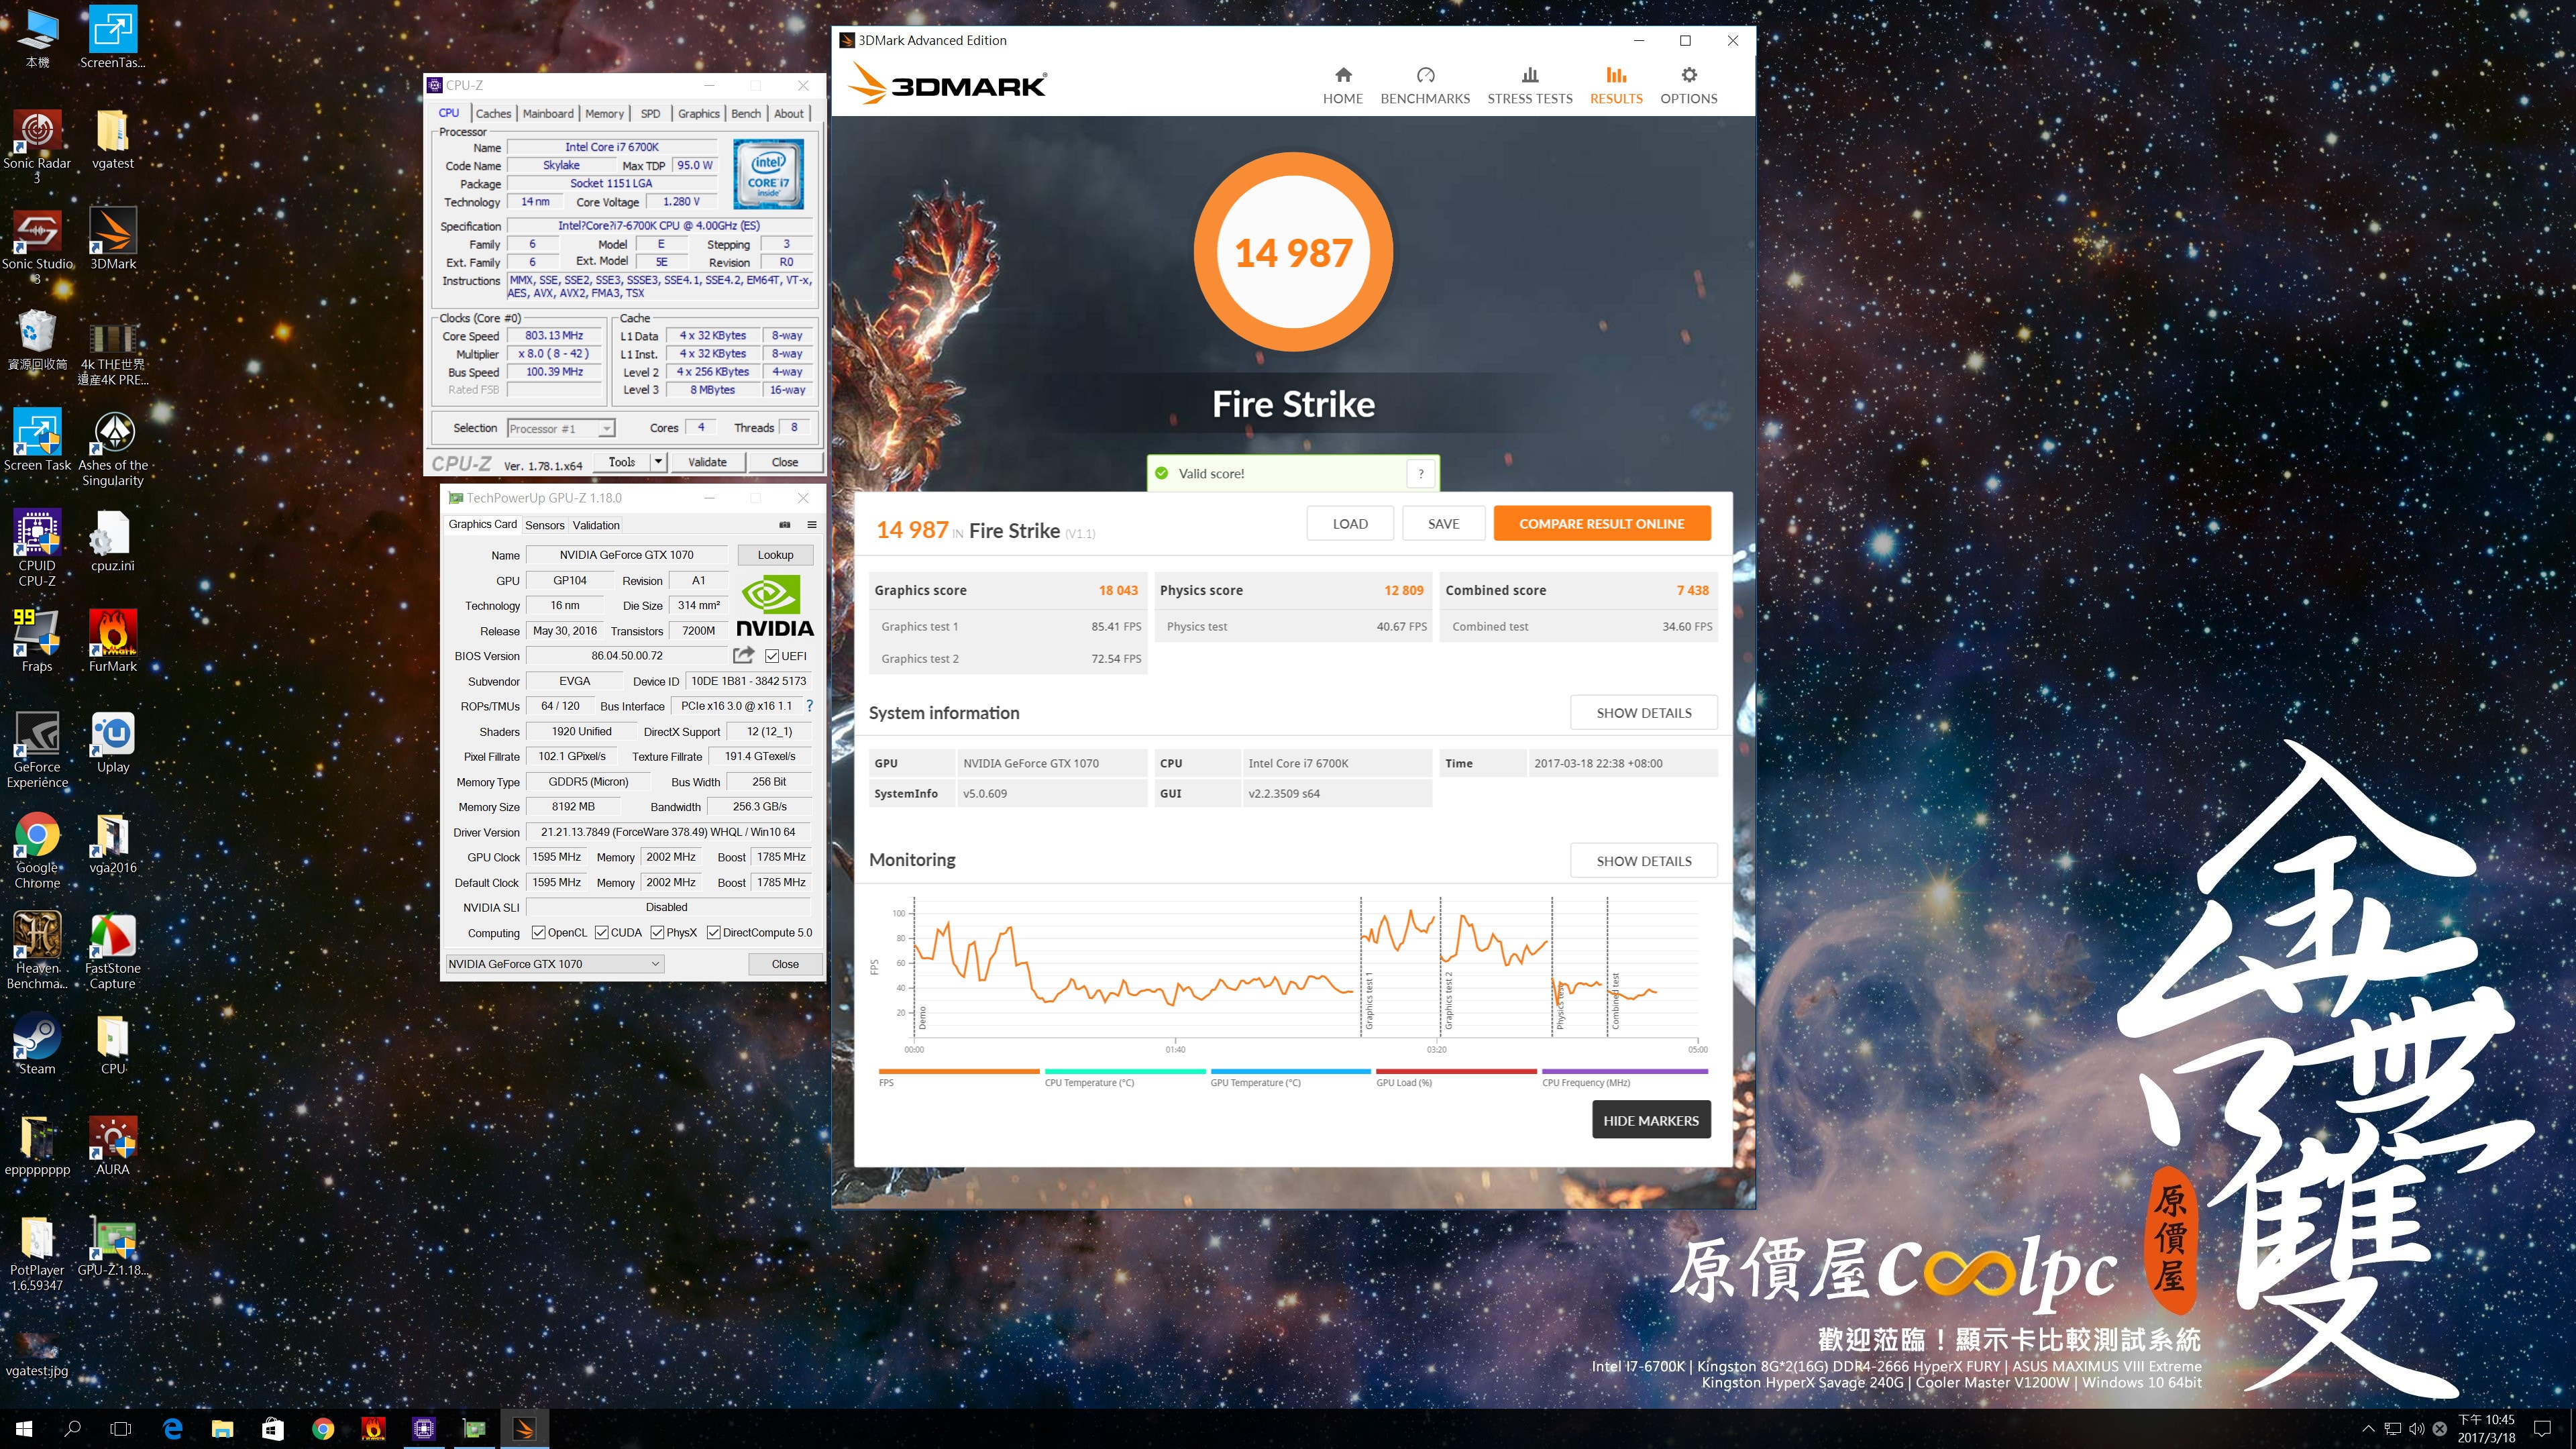The image size is (2576, 1449).
Task: Open Sonic Radar 3 desktop icon
Action: click(37, 146)
